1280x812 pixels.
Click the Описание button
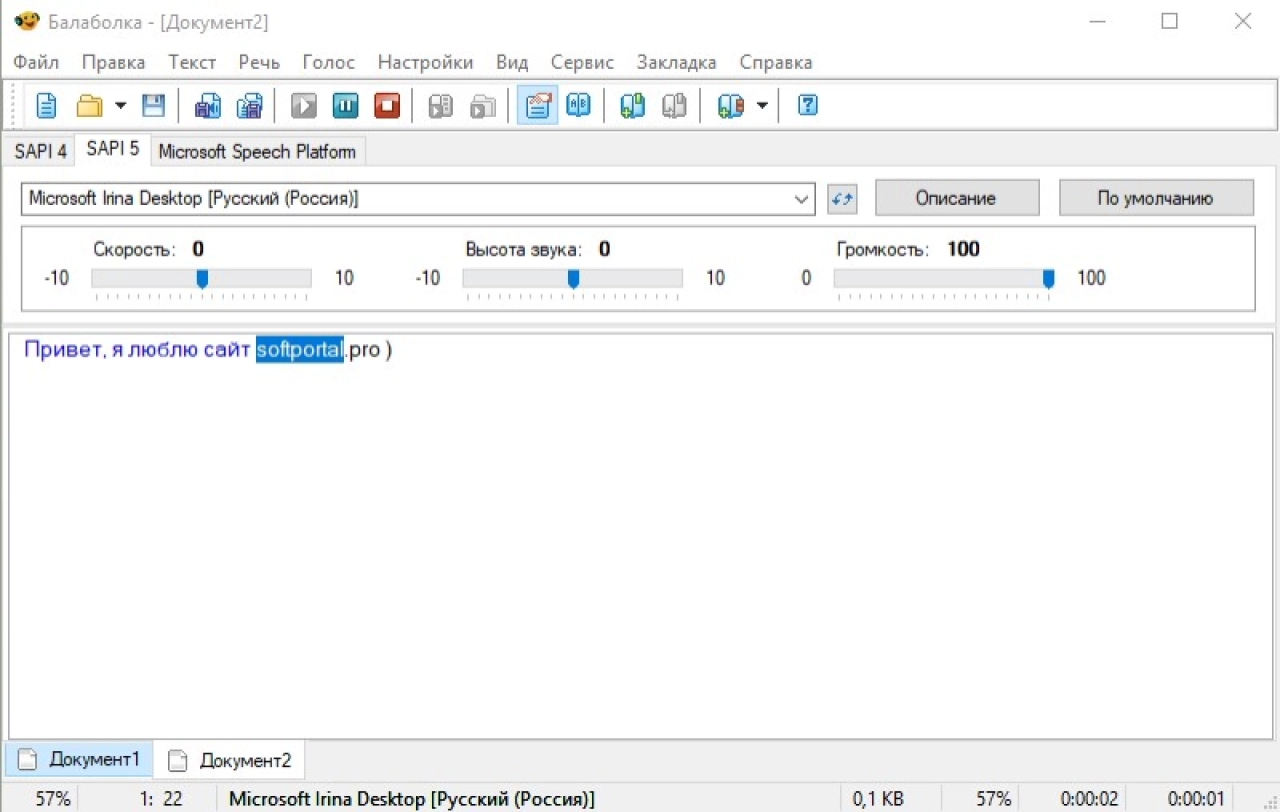click(957, 198)
